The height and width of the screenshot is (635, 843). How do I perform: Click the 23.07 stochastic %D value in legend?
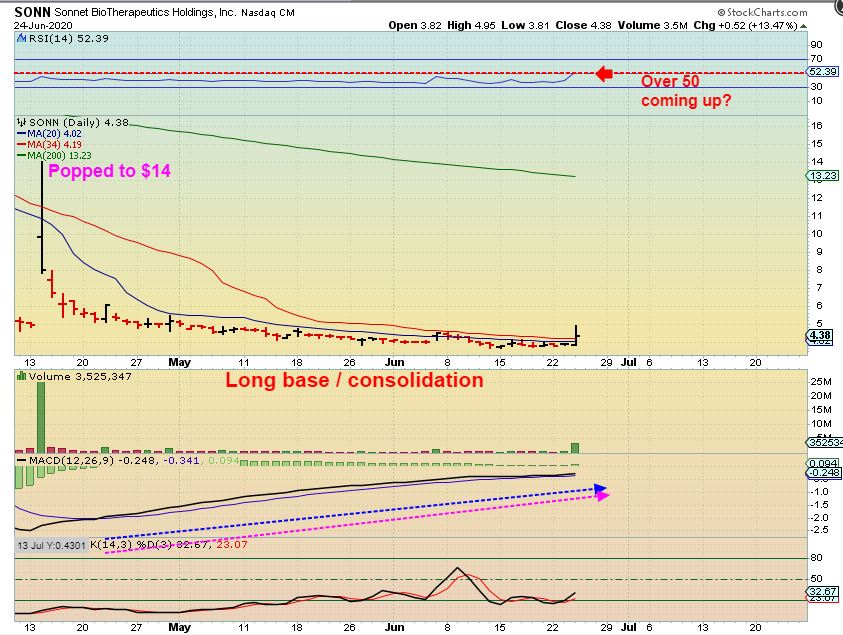coord(232,545)
